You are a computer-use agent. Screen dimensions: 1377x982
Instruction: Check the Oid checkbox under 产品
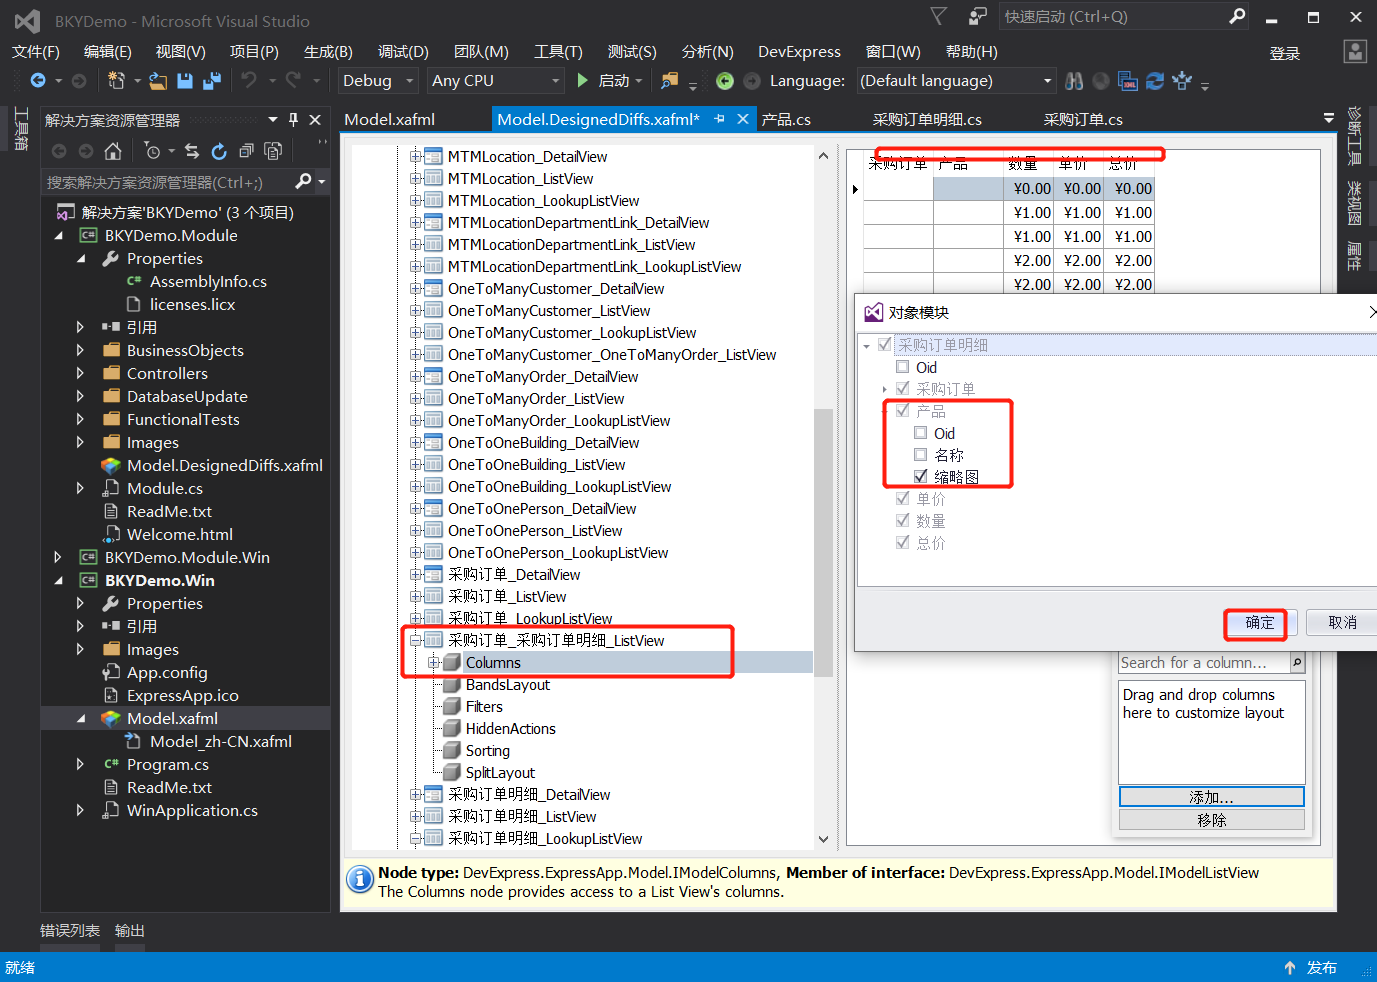click(x=921, y=433)
